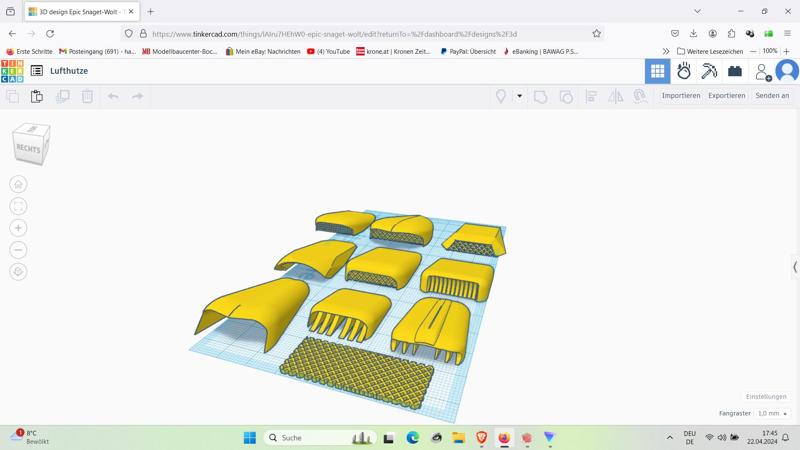800x450 pixels.
Task: Duplicate the selected object
Action: 62,96
